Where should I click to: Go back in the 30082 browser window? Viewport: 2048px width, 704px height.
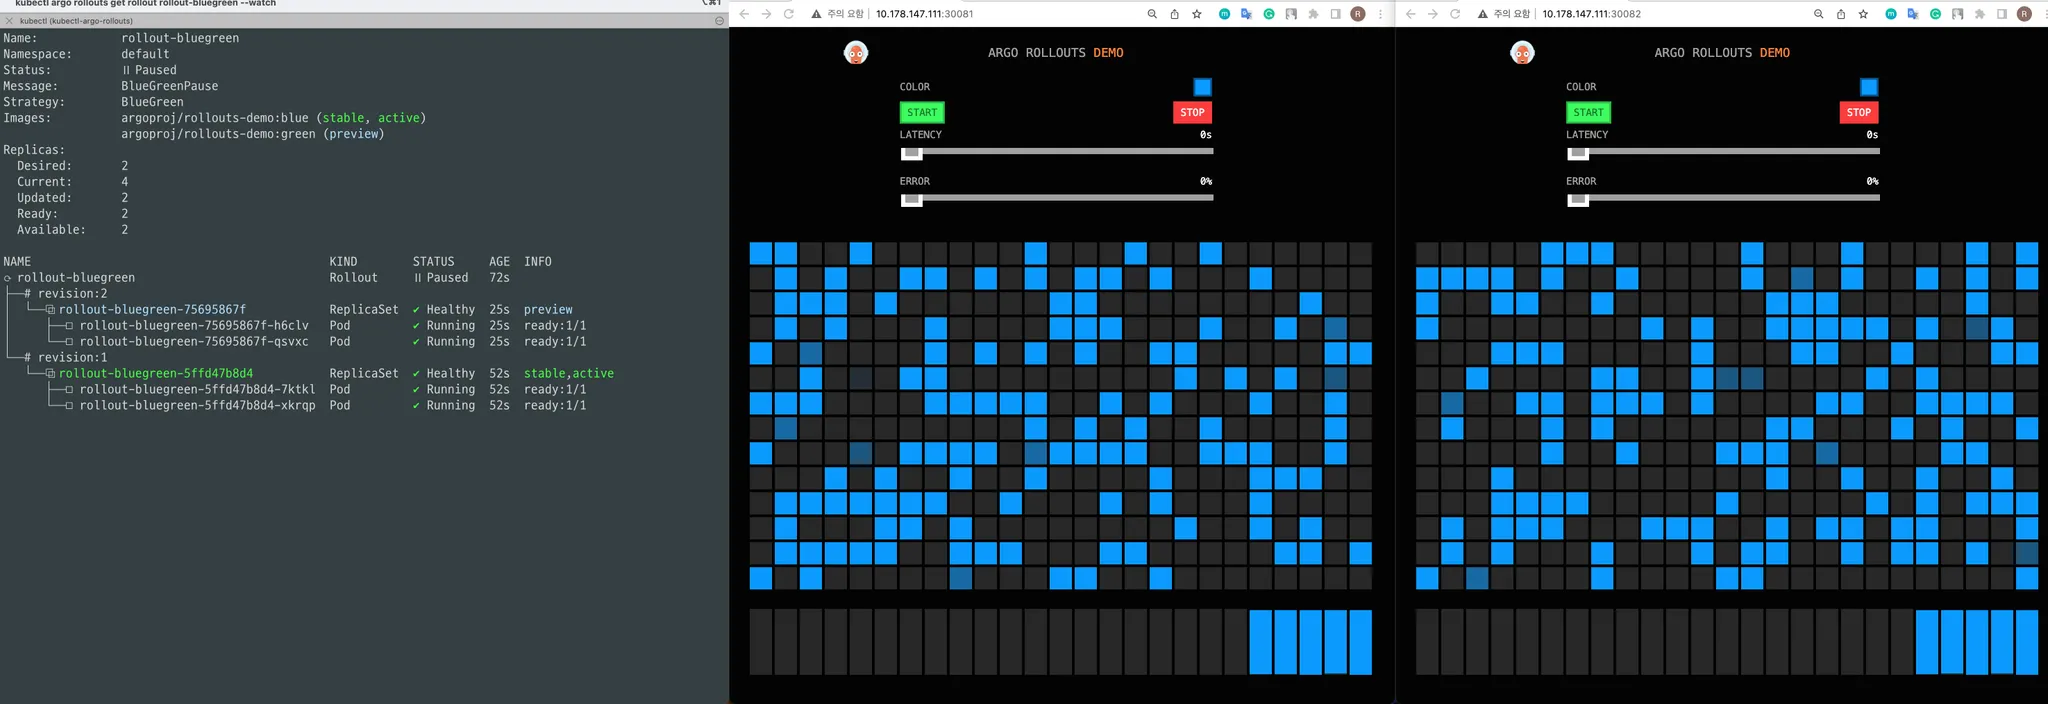tap(1410, 14)
